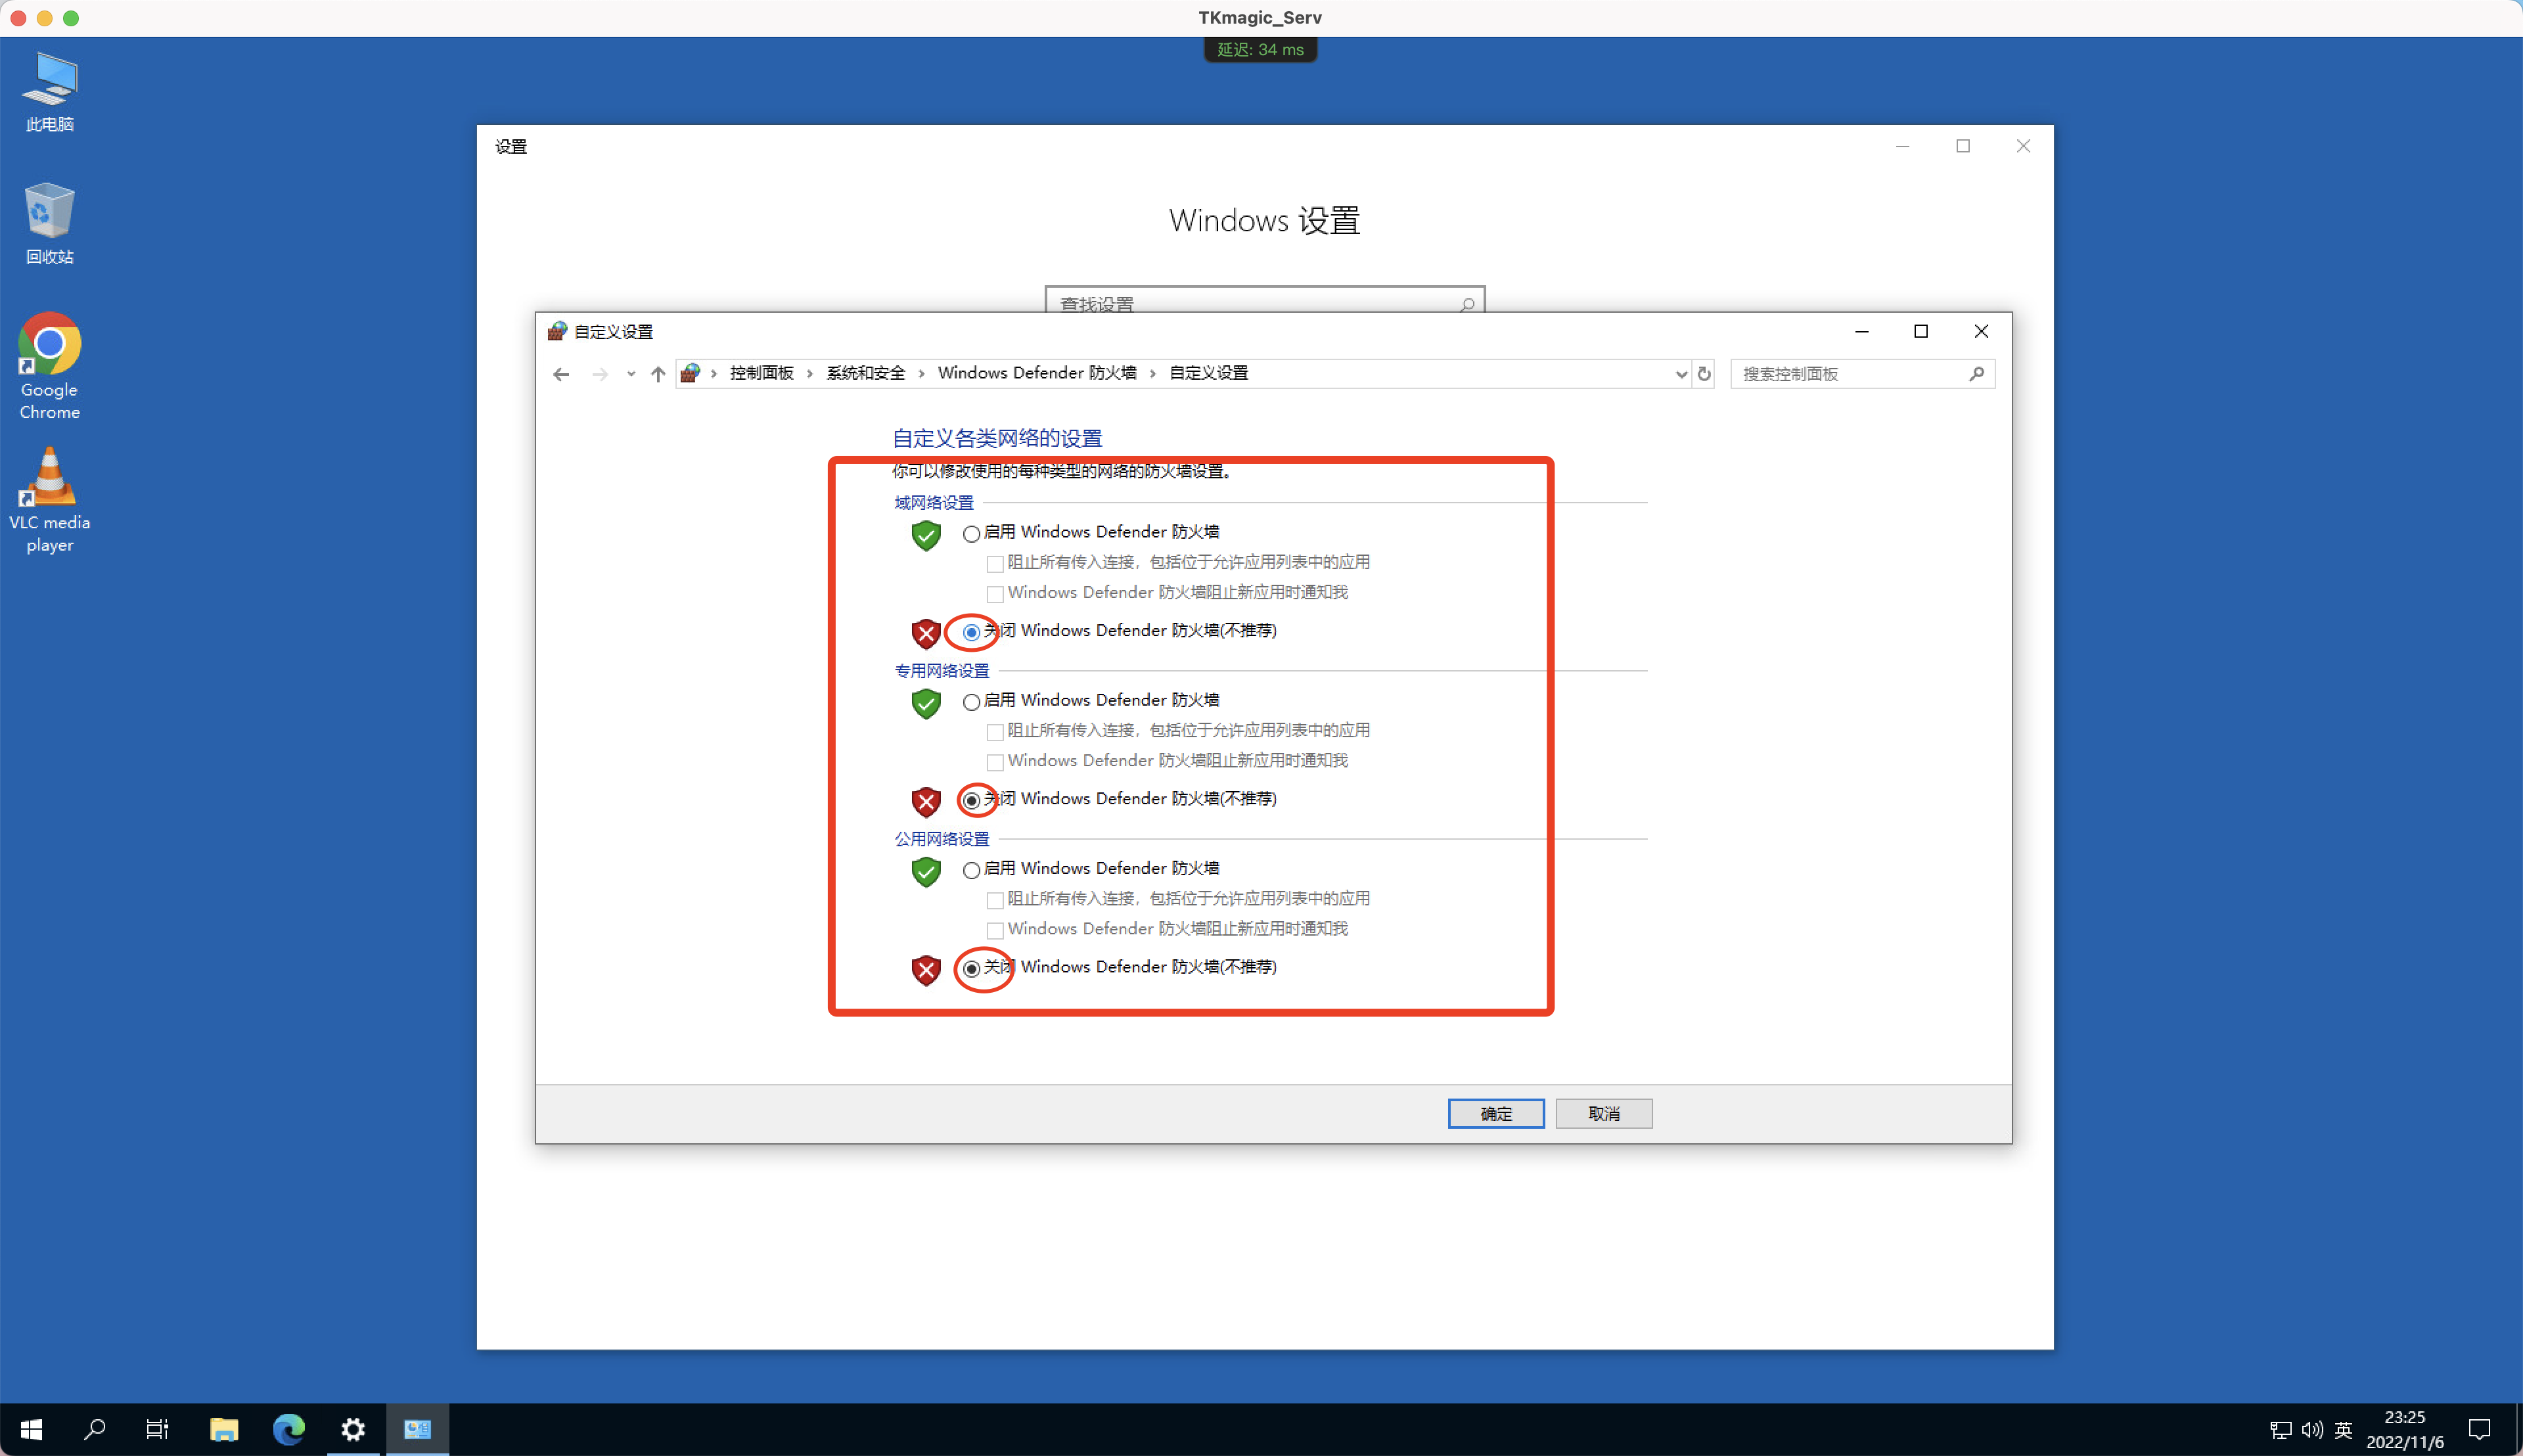Click the 英 input language indicator
Viewport: 2523px width, 1456px height.
pos(2344,1429)
